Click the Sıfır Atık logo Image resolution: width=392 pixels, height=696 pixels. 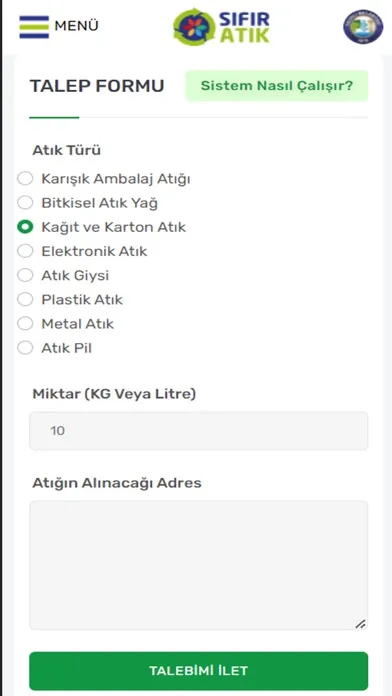(222, 27)
